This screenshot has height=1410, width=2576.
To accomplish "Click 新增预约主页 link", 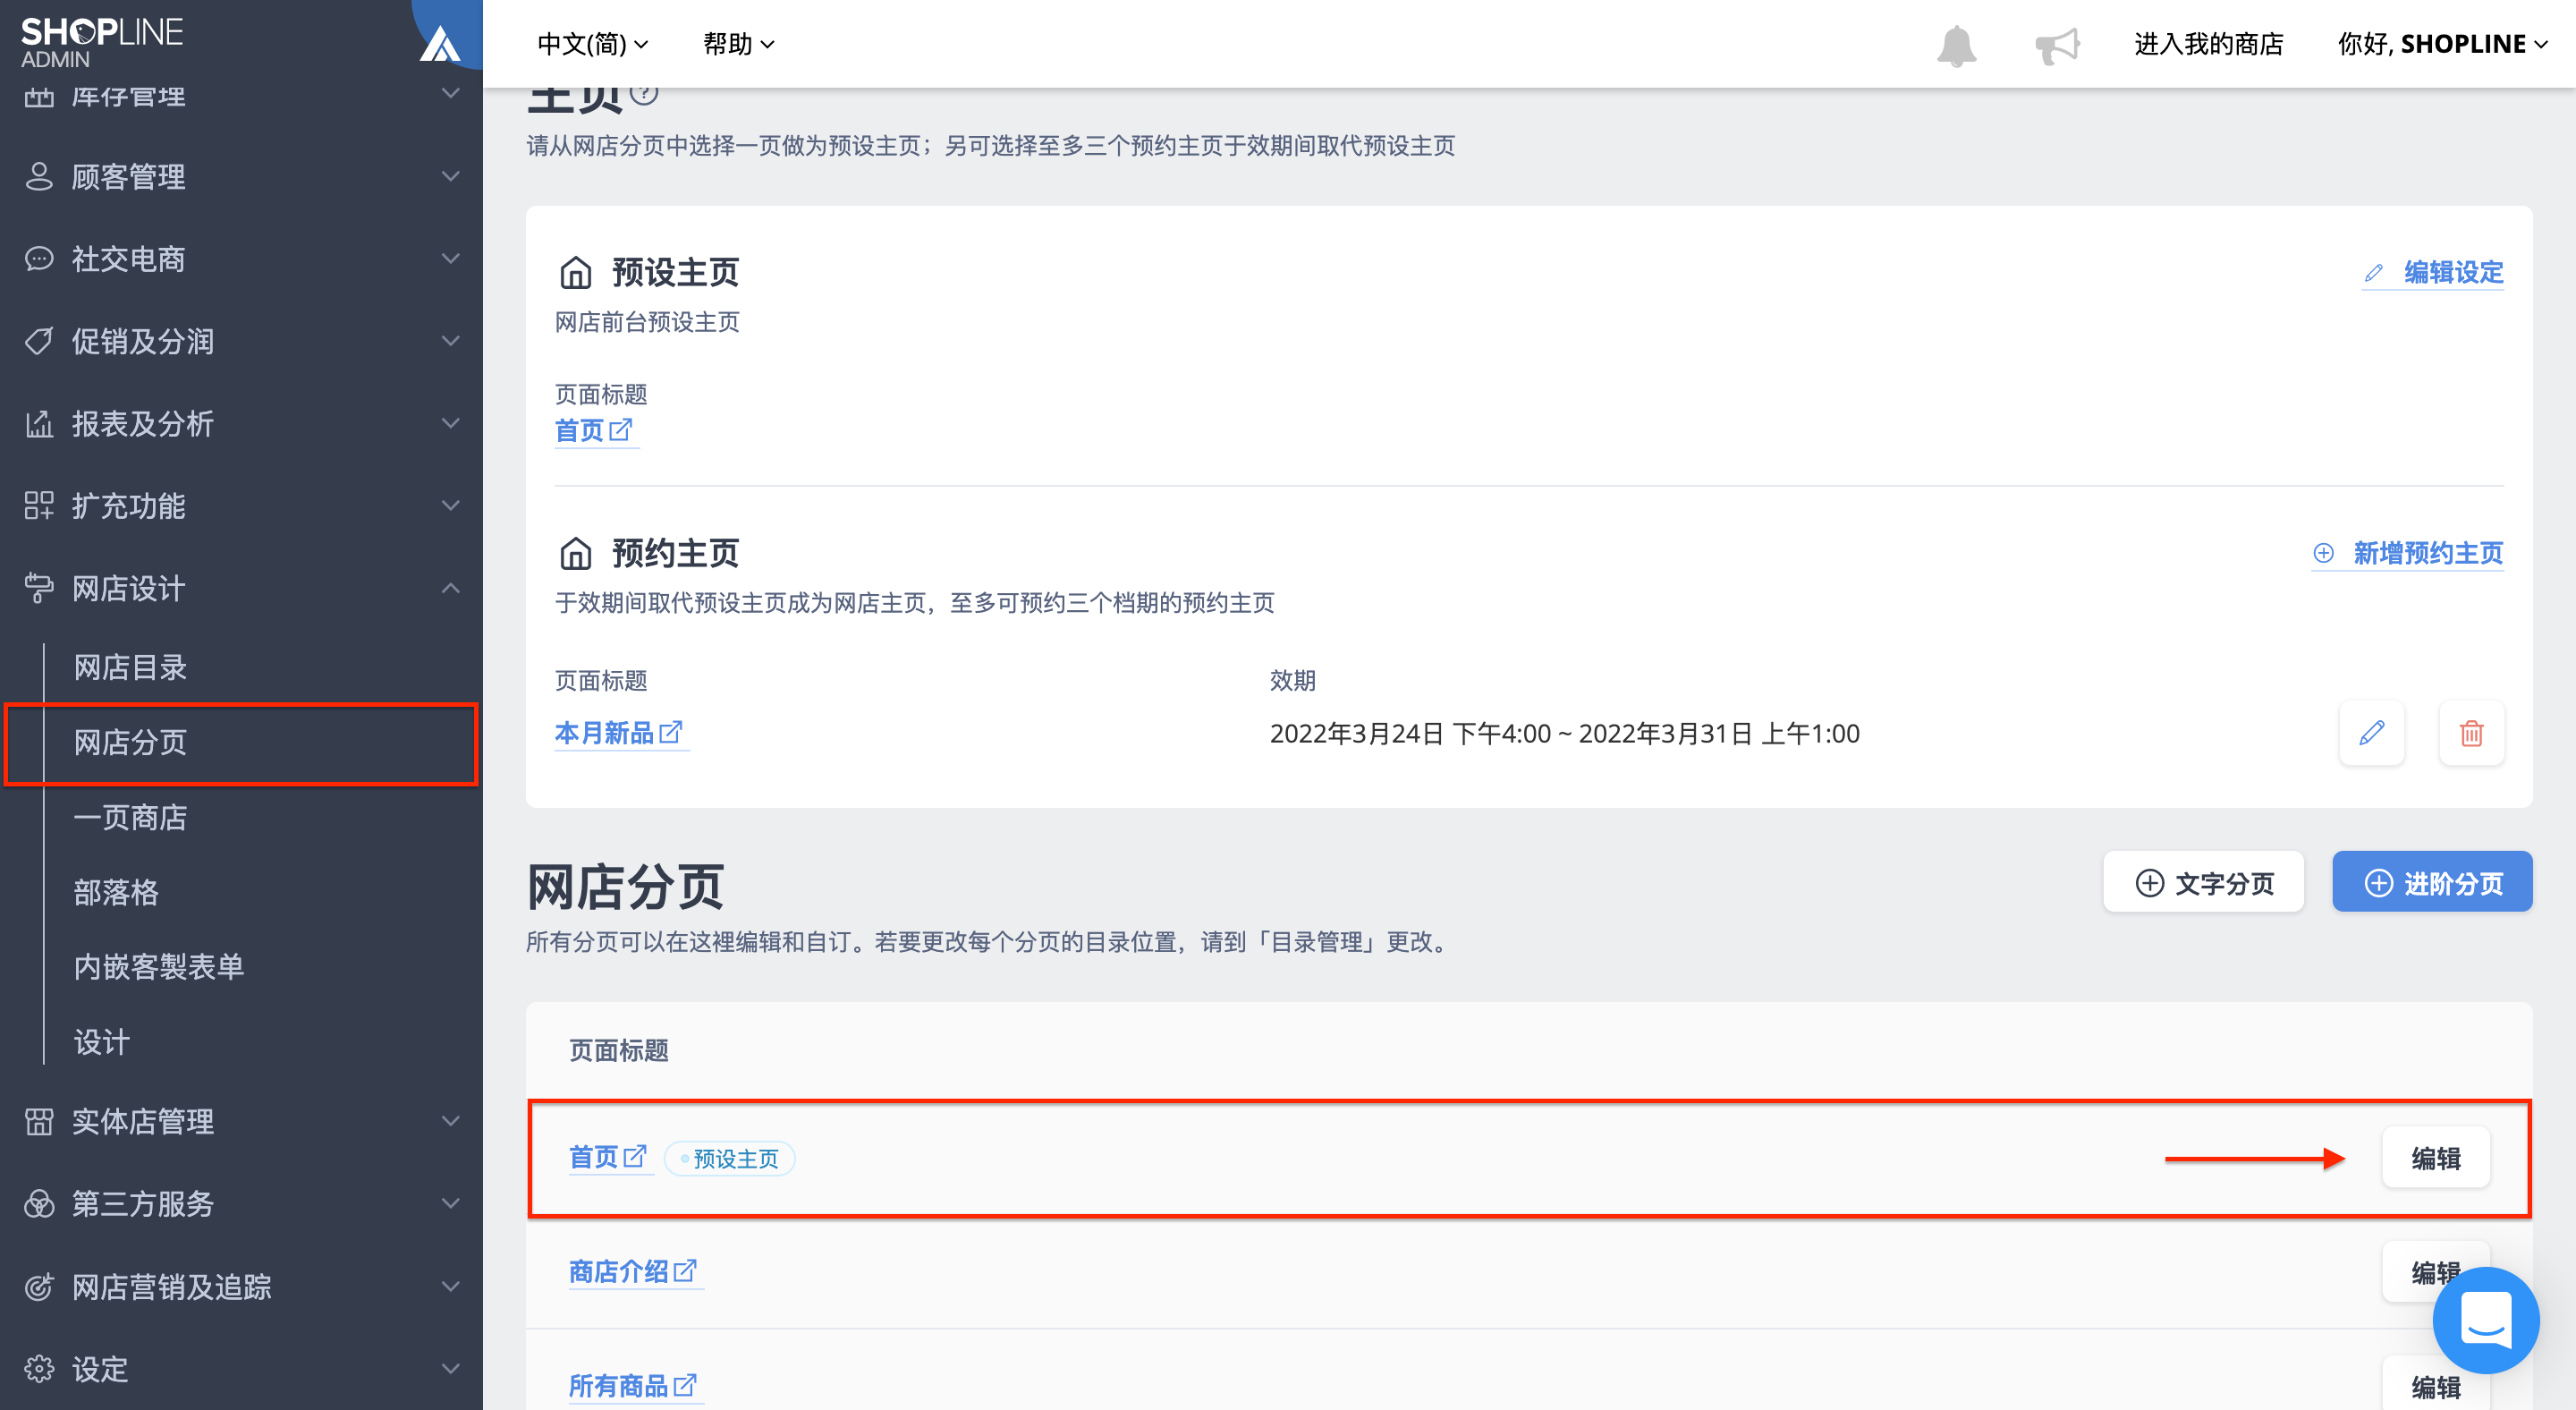I will [2408, 553].
